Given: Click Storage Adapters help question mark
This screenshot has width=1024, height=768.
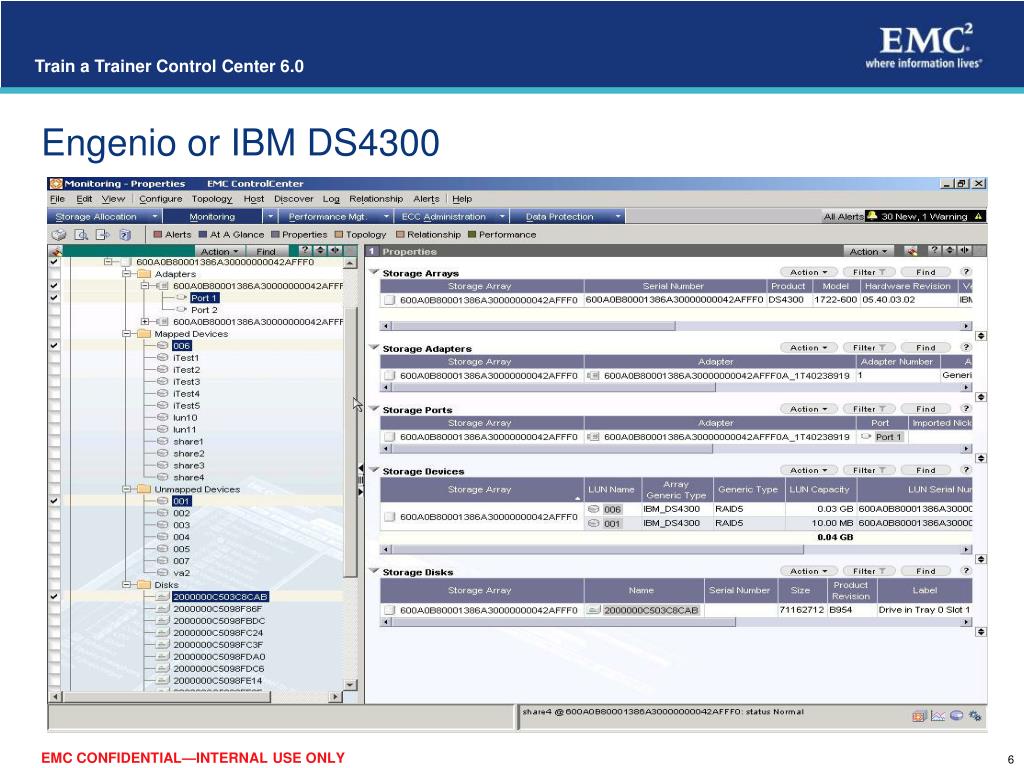Looking at the screenshot, I should point(966,347).
